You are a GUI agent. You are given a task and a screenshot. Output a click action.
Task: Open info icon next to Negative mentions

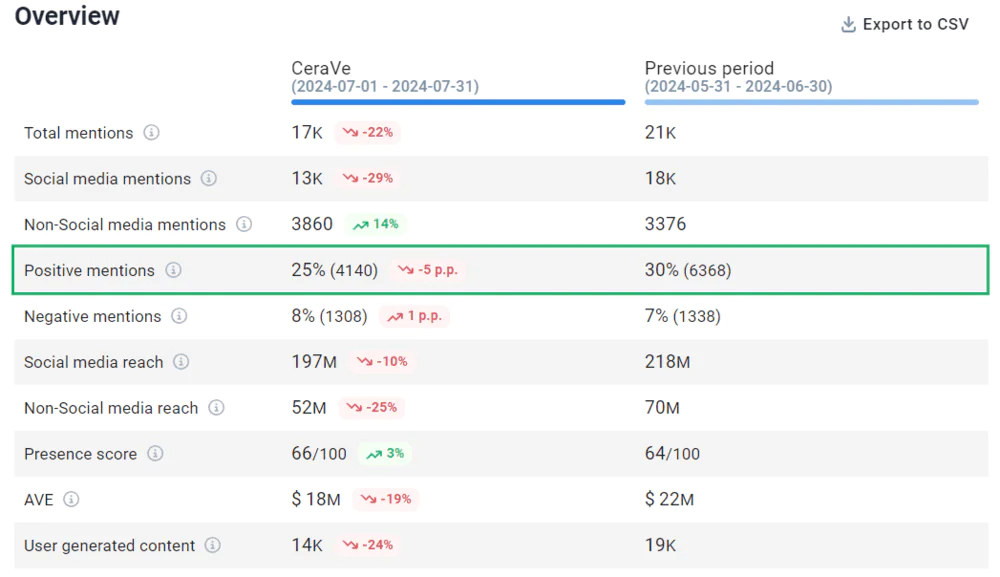pyautogui.click(x=179, y=316)
